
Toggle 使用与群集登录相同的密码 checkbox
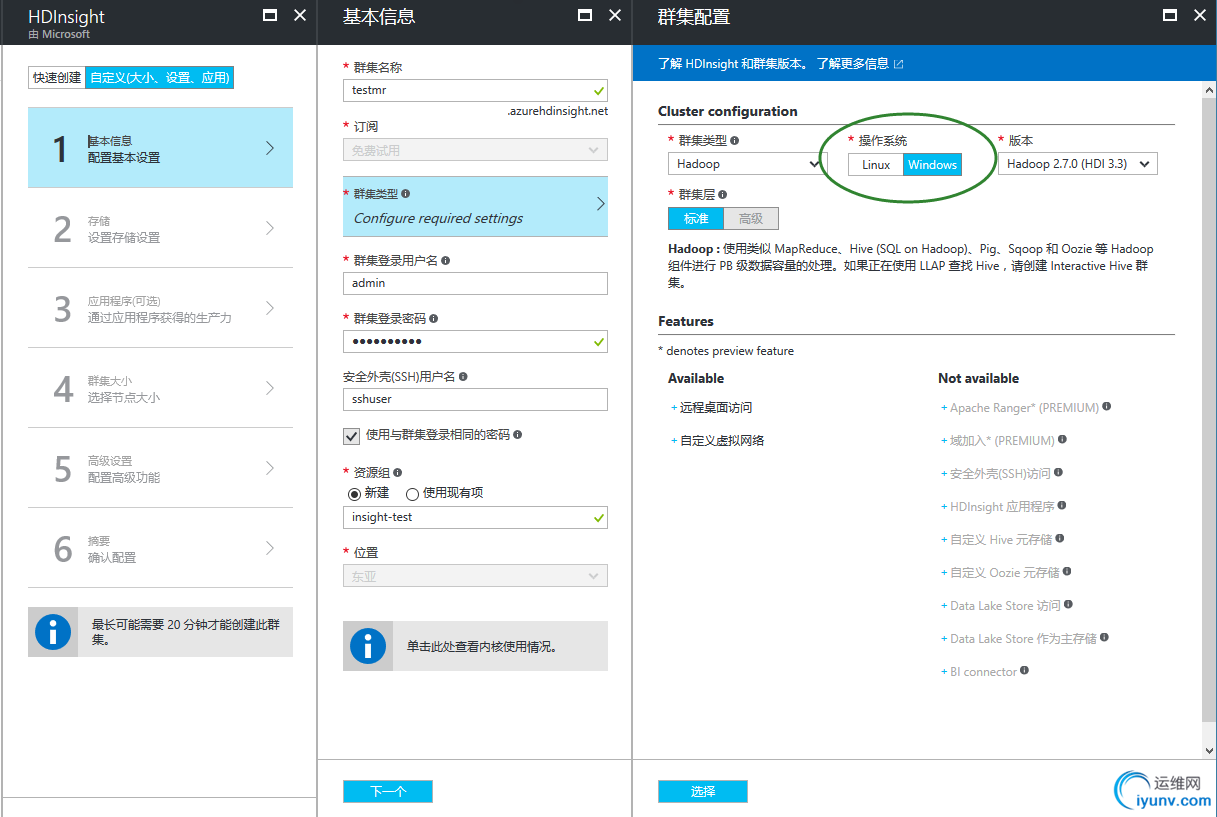pos(351,436)
